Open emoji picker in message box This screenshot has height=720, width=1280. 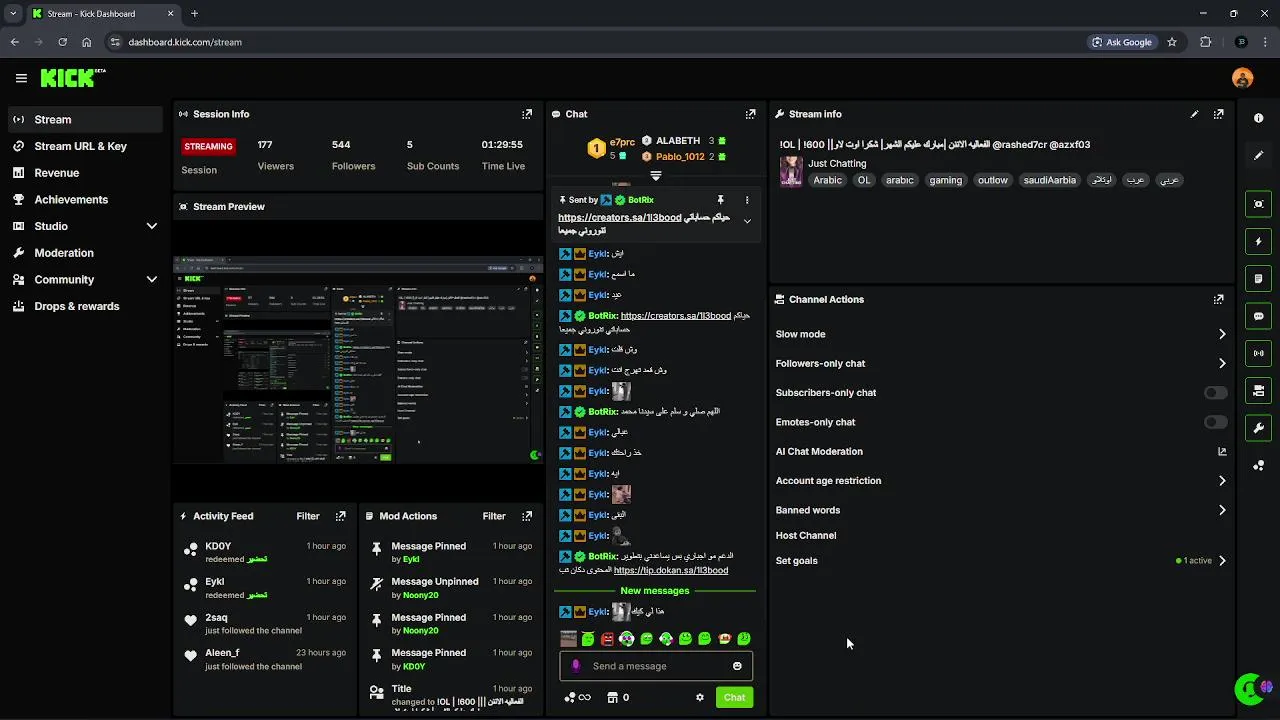(738, 666)
